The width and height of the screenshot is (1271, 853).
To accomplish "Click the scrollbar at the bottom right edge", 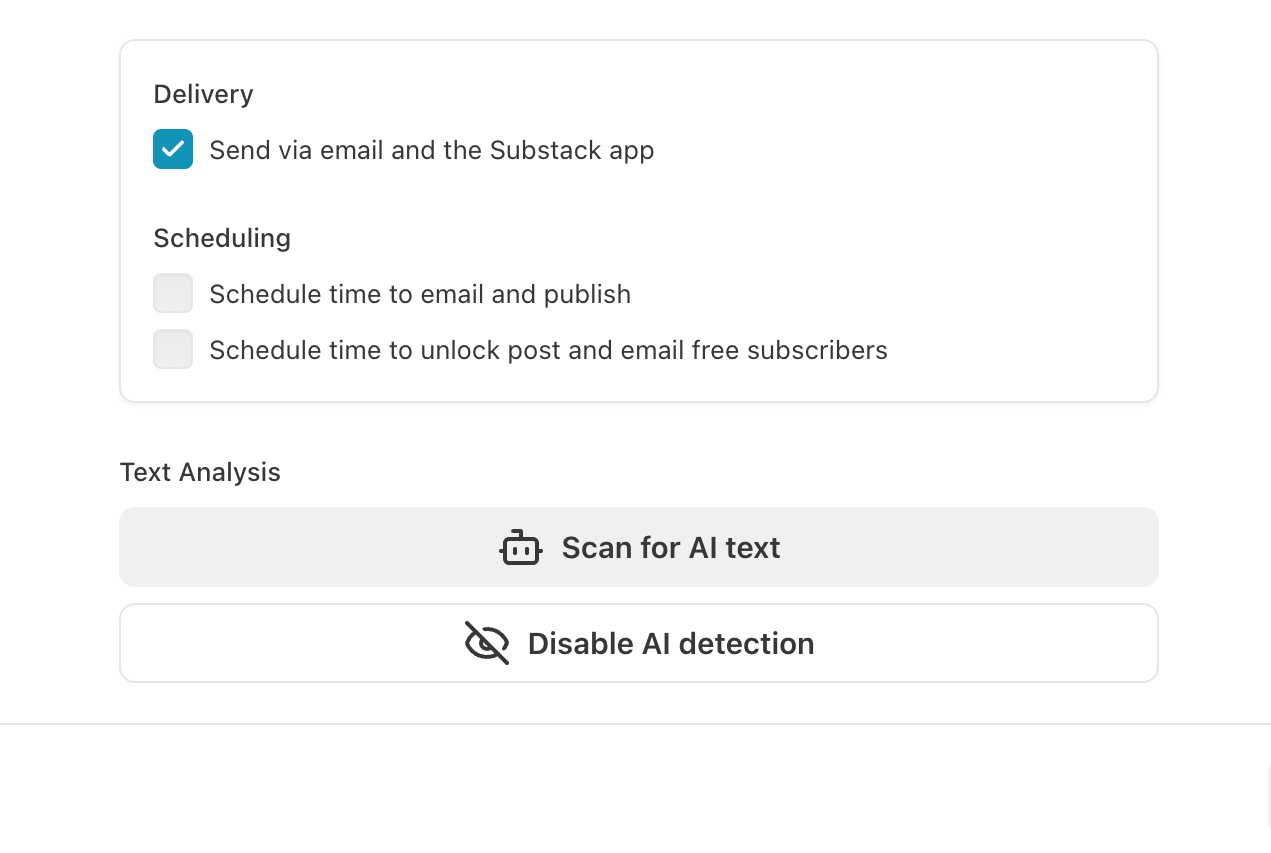I will pyautogui.click(x=1268, y=797).
